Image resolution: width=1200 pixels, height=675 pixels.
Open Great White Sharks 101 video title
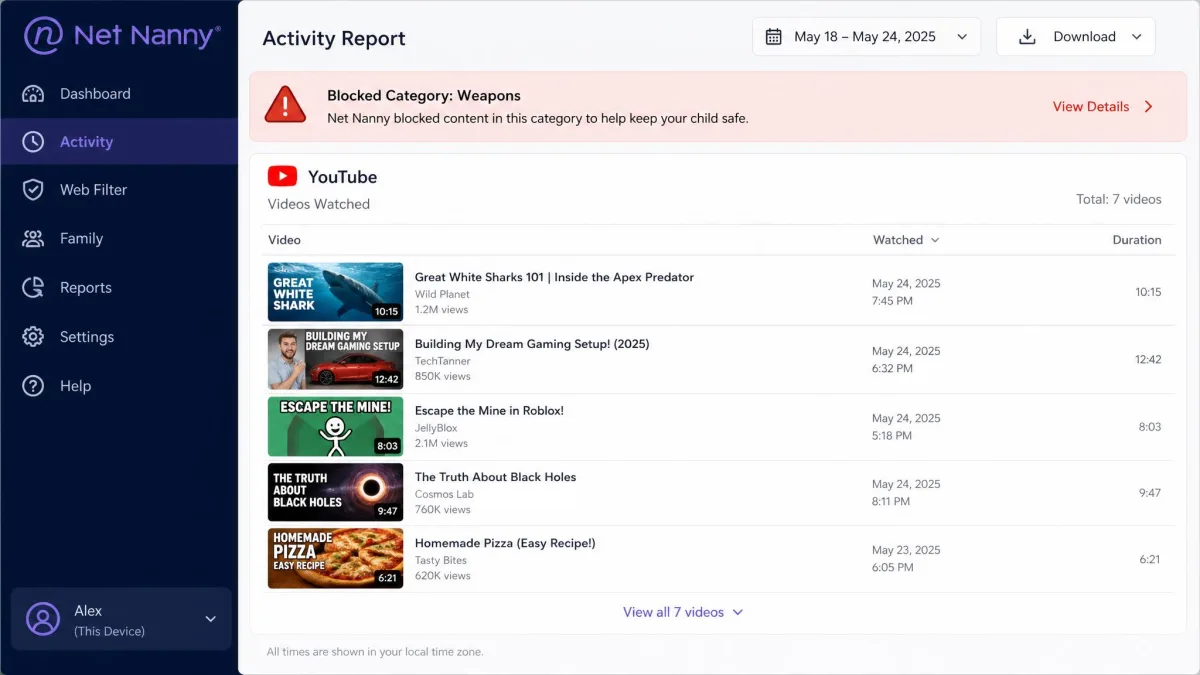pyautogui.click(x=554, y=277)
